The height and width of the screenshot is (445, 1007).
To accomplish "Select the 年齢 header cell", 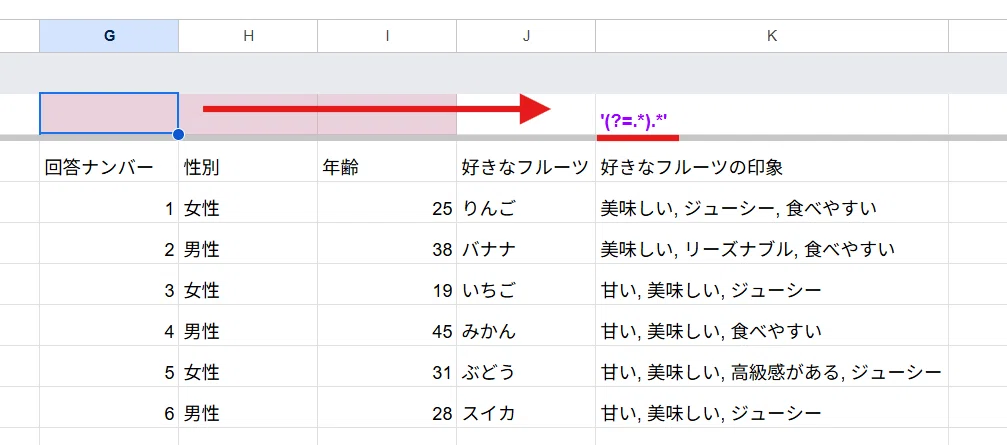I will 387,168.
